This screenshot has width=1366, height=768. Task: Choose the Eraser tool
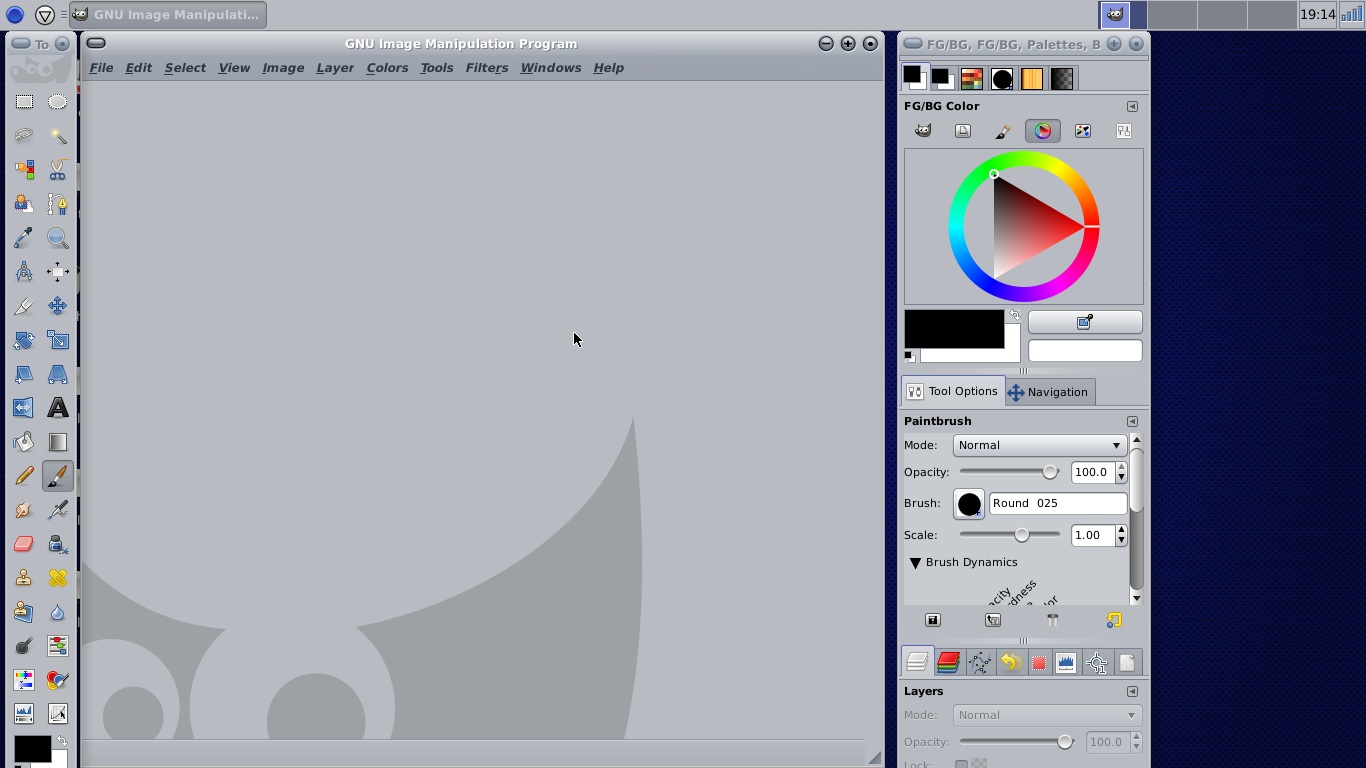tap(24, 544)
